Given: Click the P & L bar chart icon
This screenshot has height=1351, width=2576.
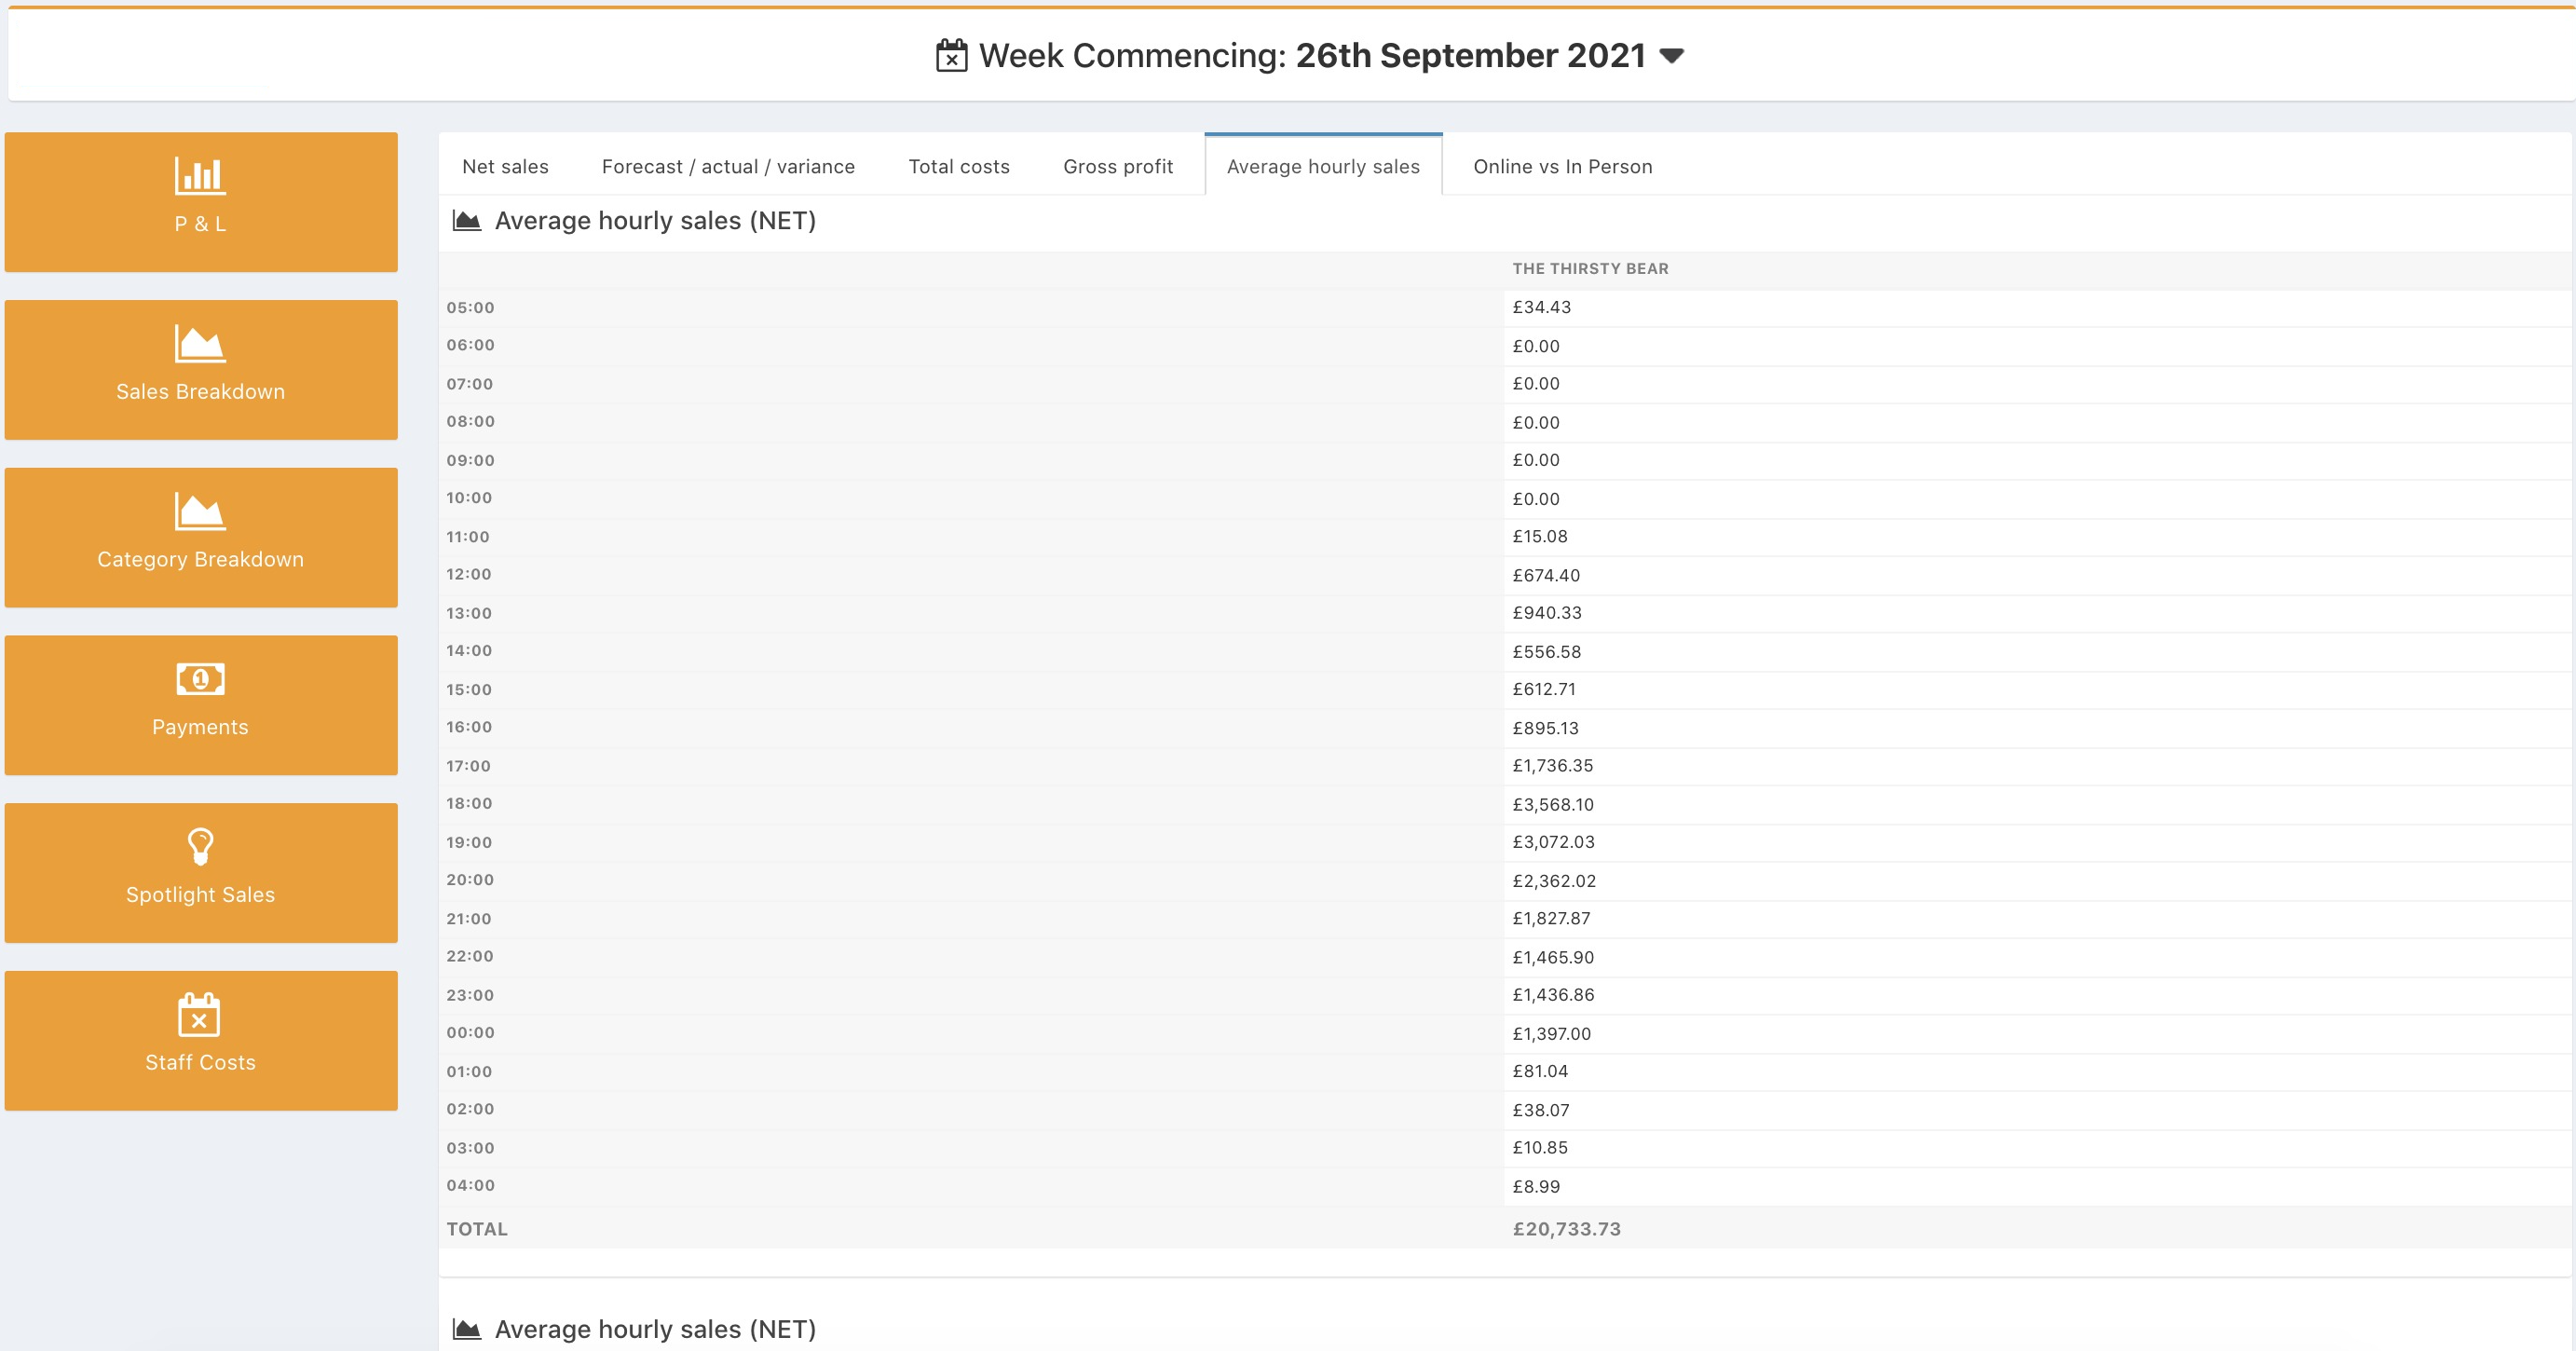Looking at the screenshot, I should click(x=200, y=176).
